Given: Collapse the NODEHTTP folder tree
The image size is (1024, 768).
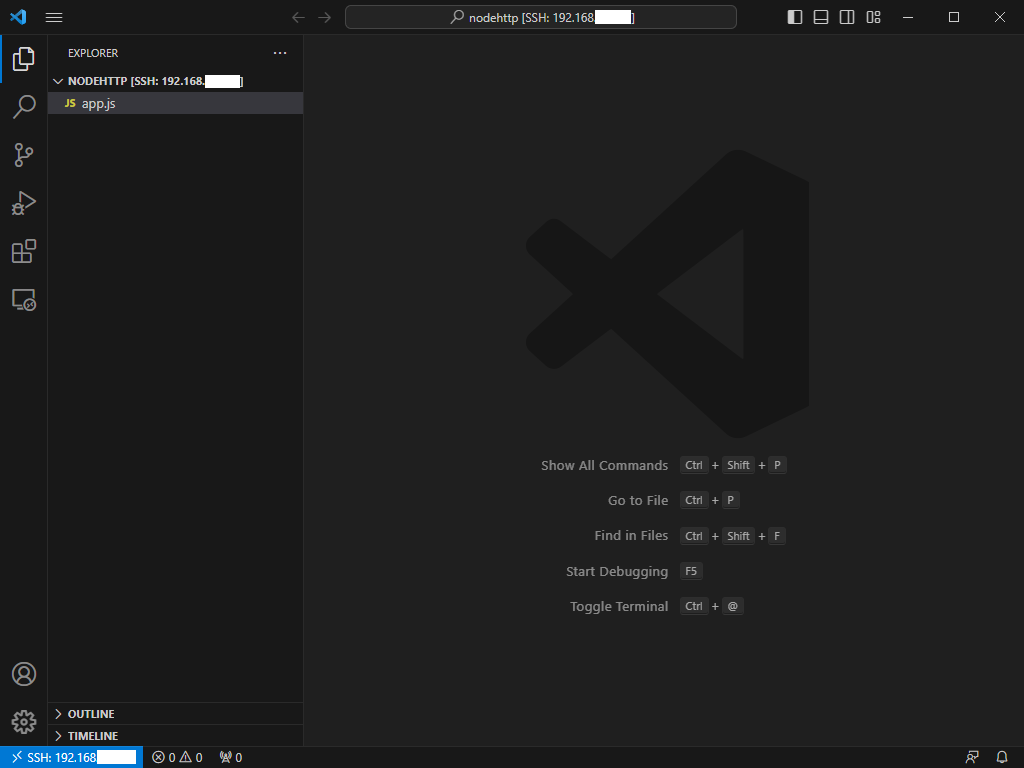Looking at the screenshot, I should [x=58, y=81].
